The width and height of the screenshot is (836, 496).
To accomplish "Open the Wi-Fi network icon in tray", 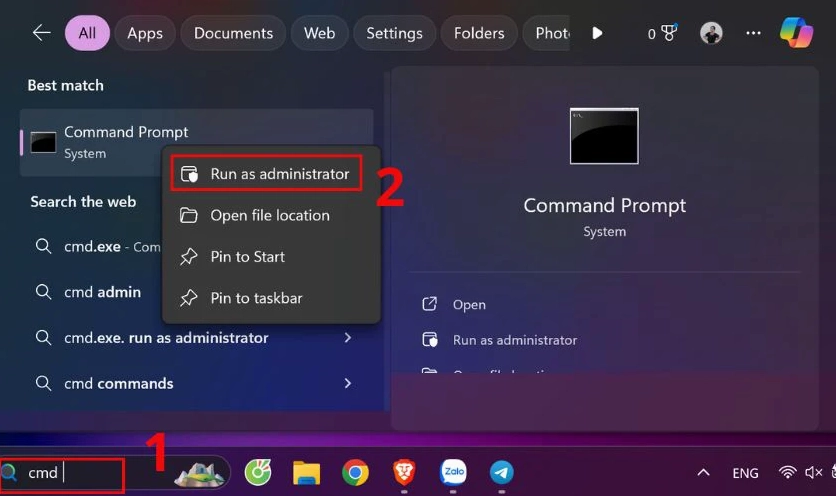I will coord(787,473).
